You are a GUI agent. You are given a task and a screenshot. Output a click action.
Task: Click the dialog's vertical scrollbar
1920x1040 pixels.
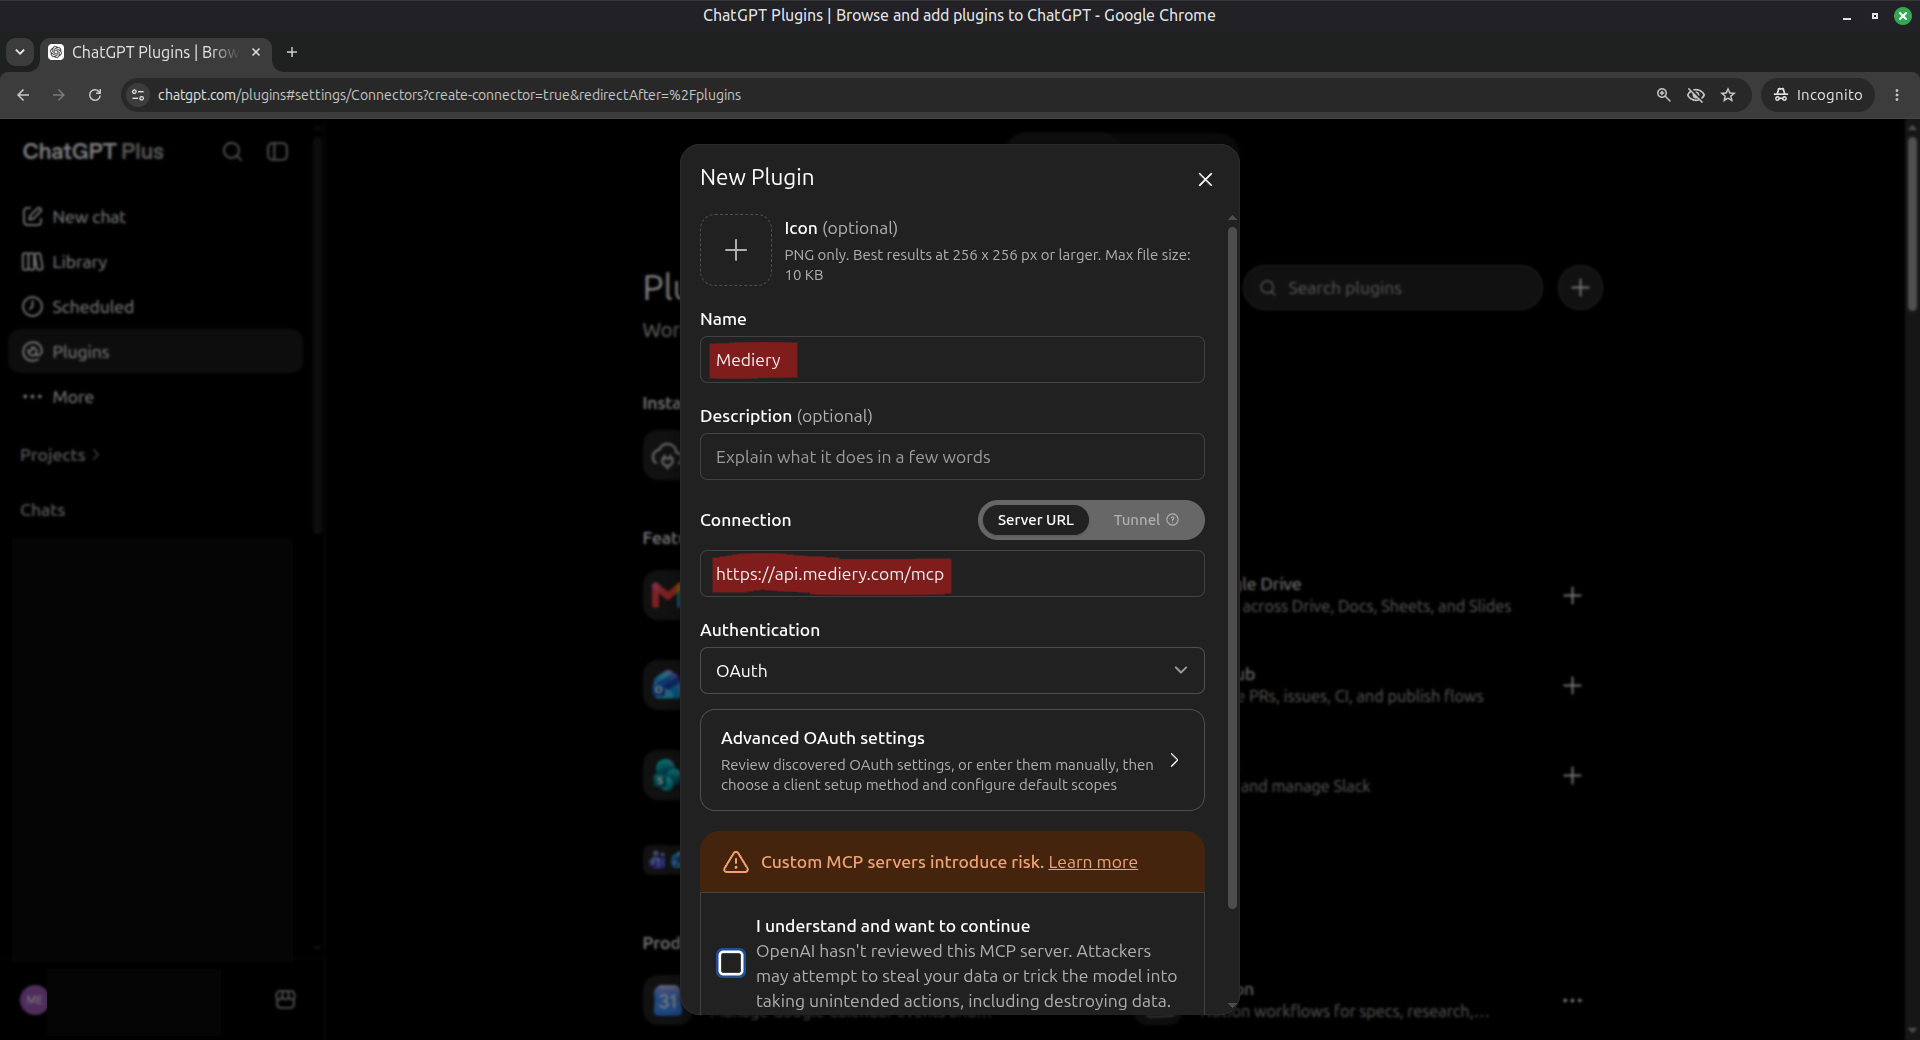pyautogui.click(x=1232, y=568)
